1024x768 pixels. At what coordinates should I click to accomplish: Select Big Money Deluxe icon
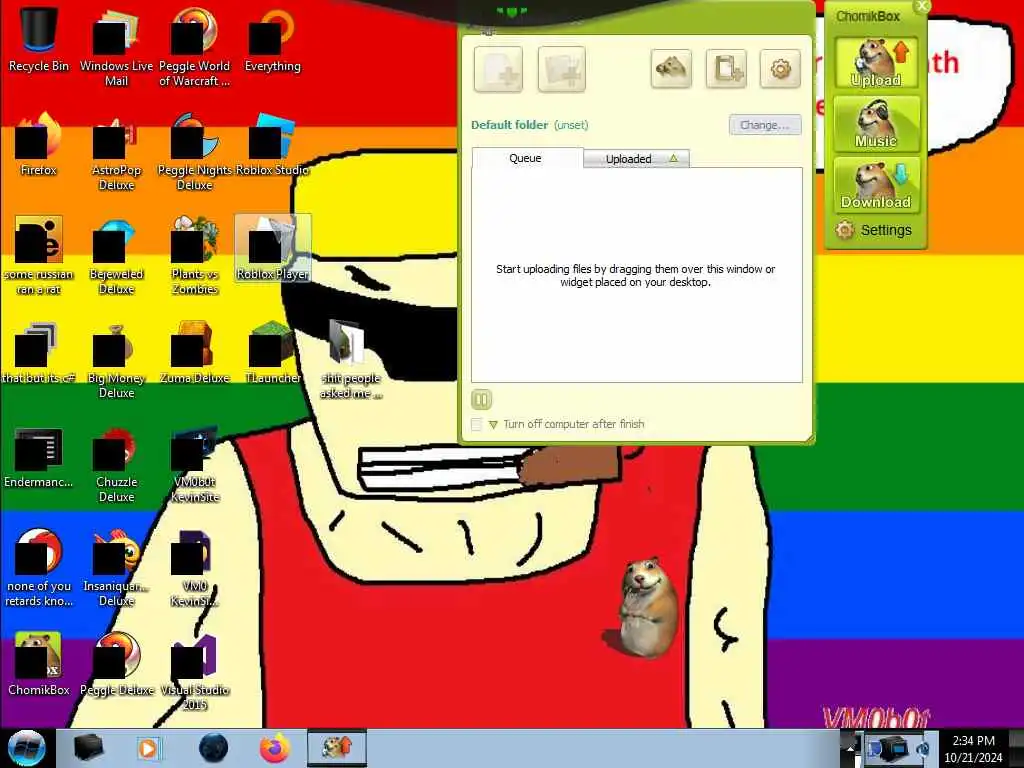[116, 359]
